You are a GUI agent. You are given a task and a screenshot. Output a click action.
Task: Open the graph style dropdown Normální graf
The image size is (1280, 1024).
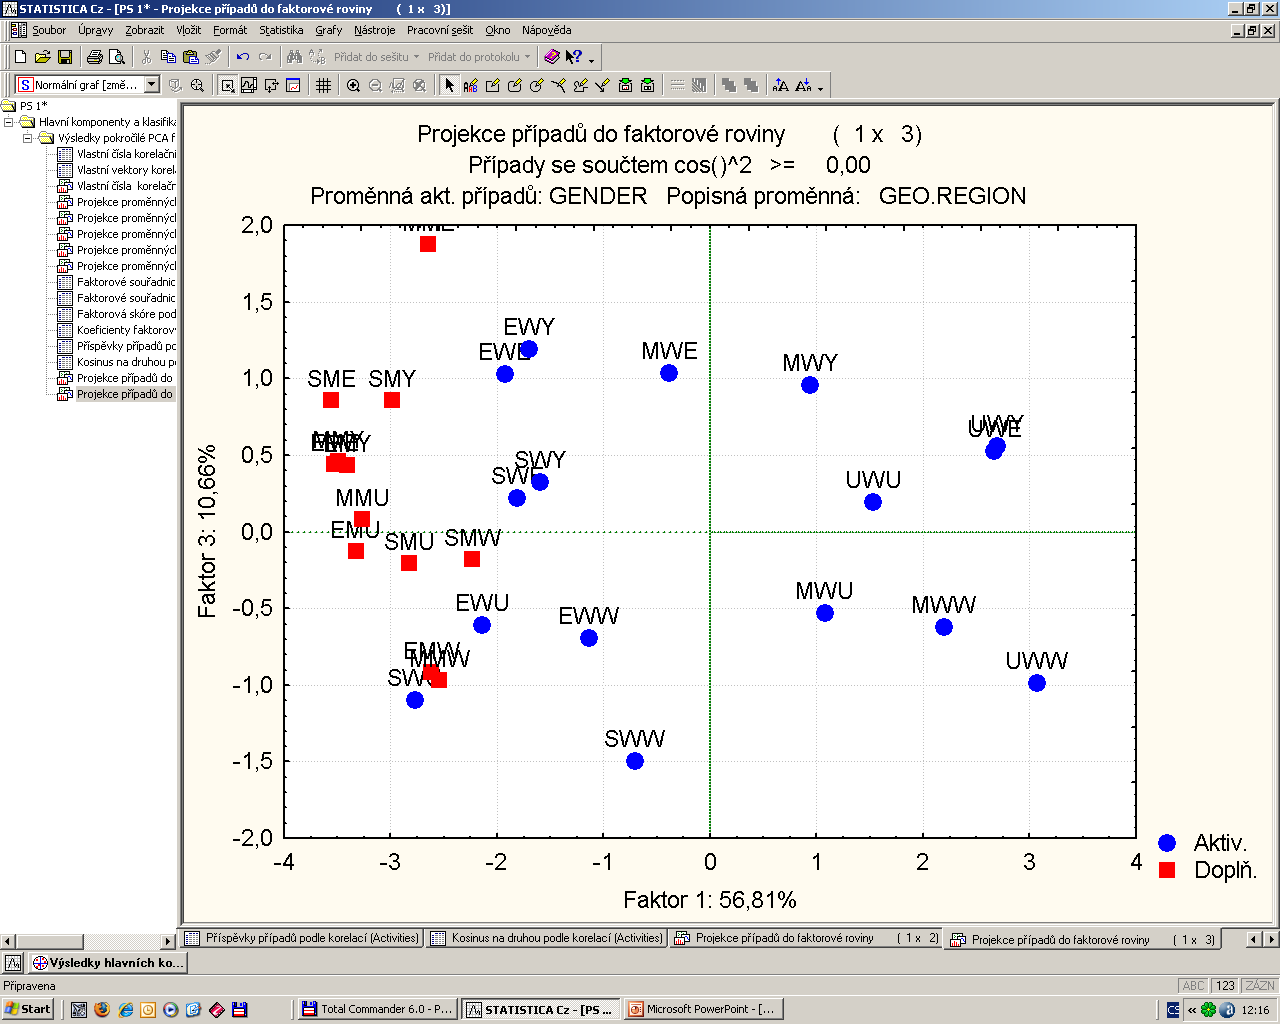[x=152, y=85]
